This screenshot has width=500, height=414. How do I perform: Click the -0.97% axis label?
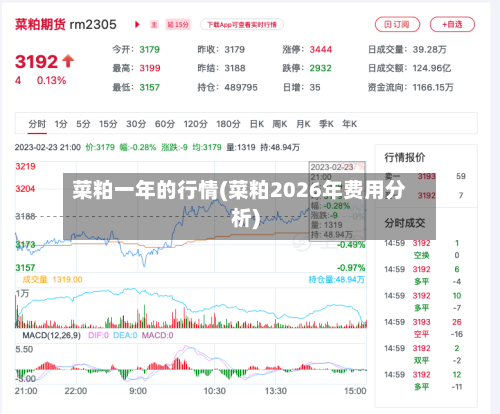coord(351,267)
